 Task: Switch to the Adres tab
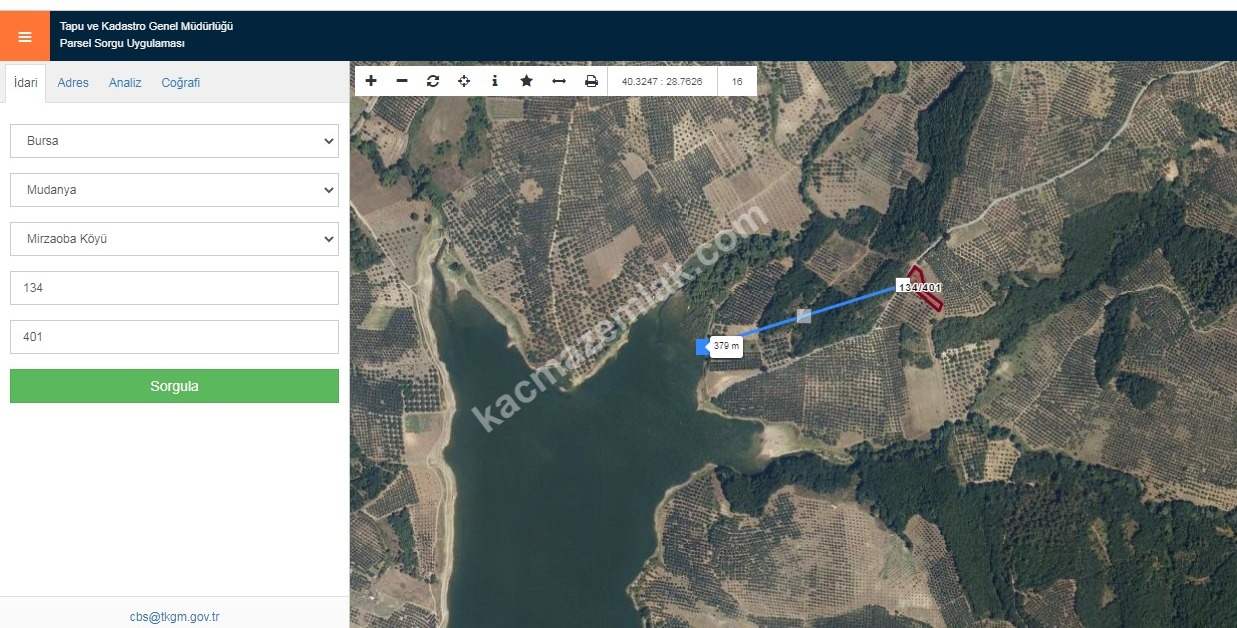pyautogui.click(x=73, y=83)
